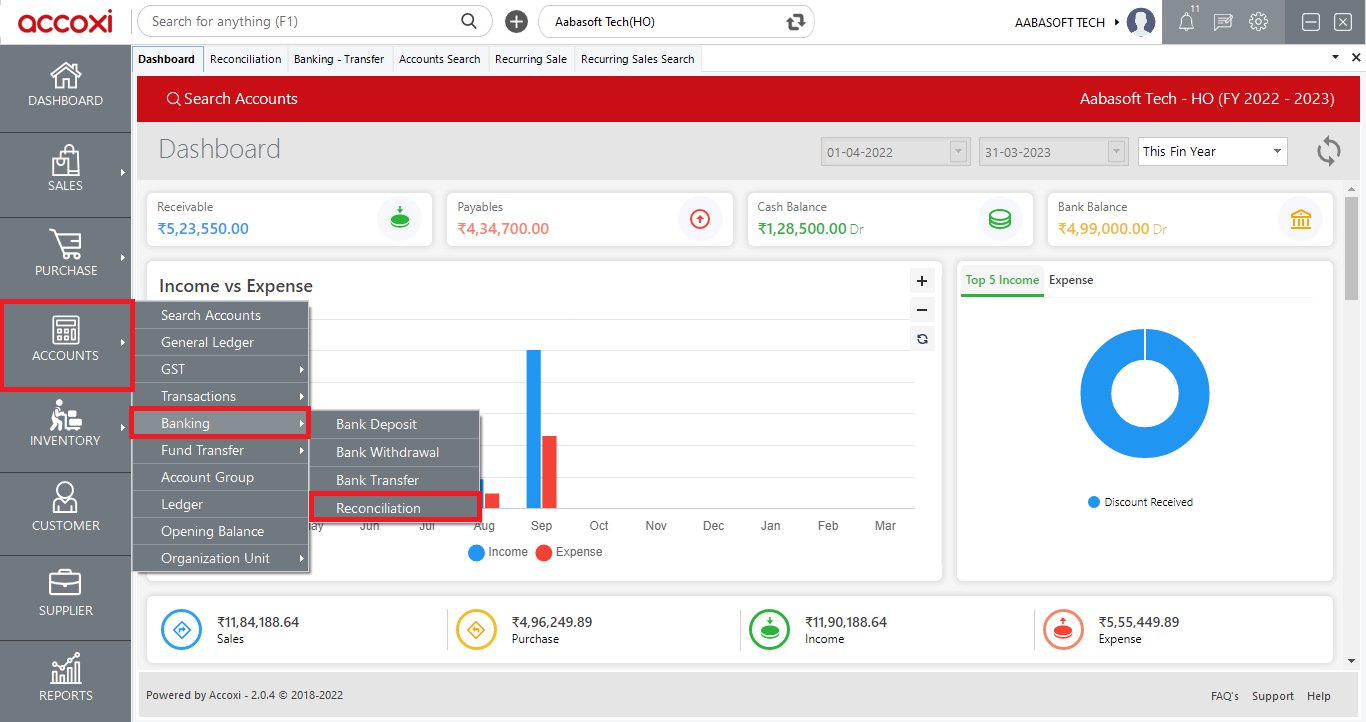The width and height of the screenshot is (1366, 722).
Task: Open the settings gear
Action: click(x=1259, y=22)
